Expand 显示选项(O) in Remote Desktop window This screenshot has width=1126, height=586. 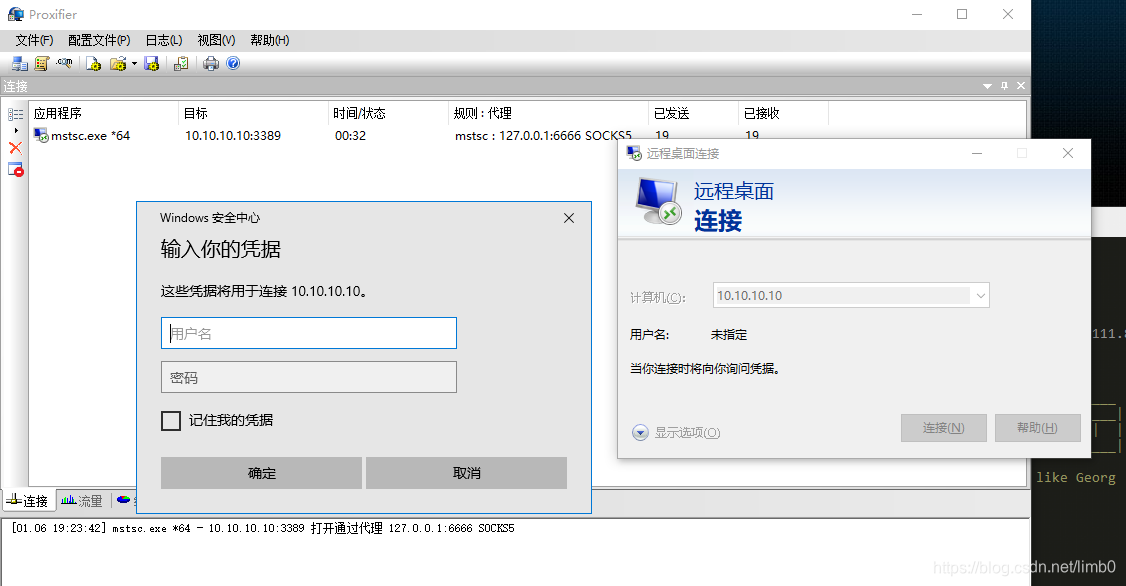676,432
